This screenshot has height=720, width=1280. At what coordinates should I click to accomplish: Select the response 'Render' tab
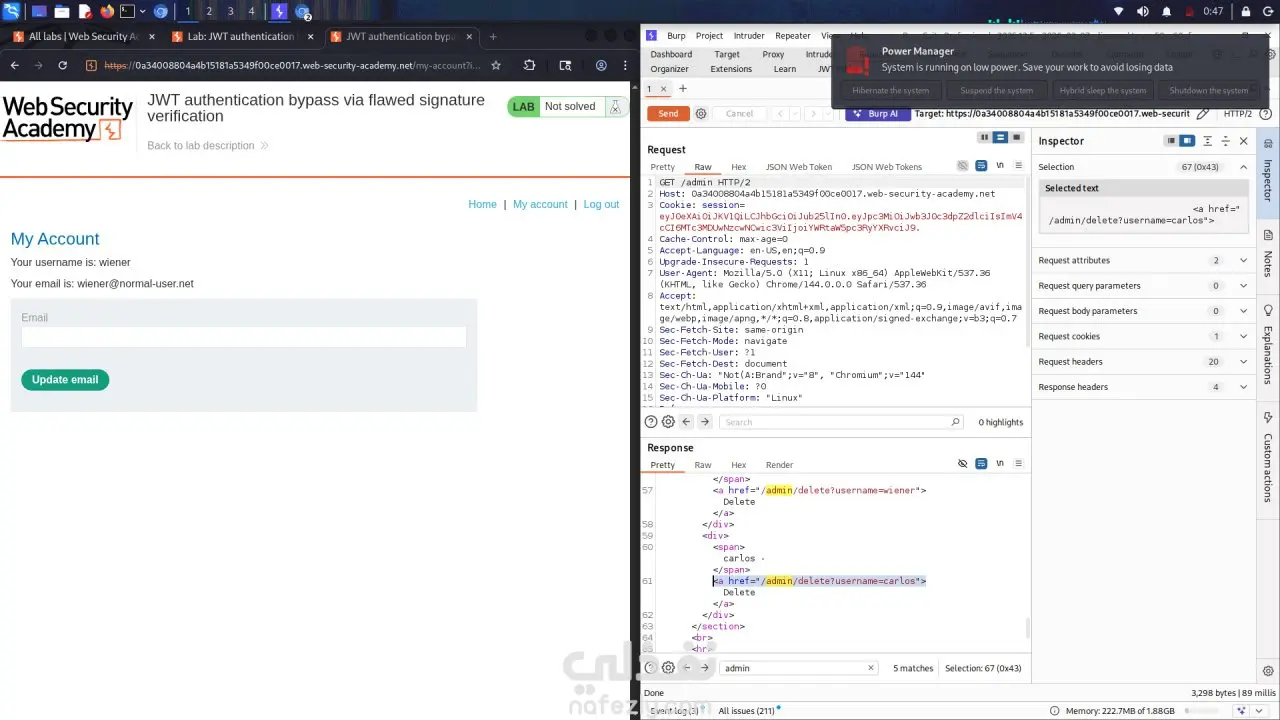point(779,465)
